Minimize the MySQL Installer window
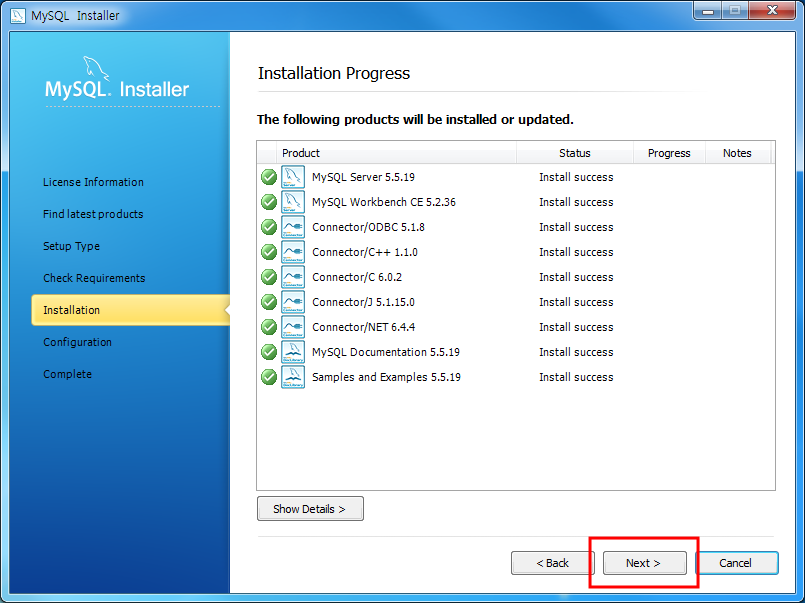The width and height of the screenshot is (805, 603). 708,10
